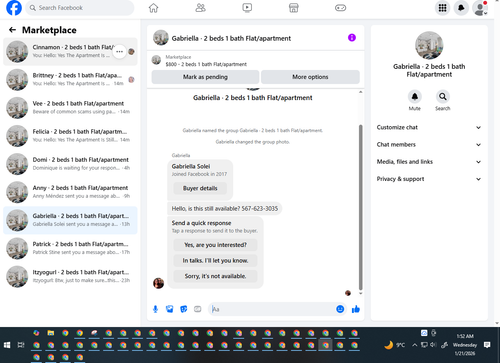
Task: Mute the Gabriella conversation
Action: click(414, 97)
